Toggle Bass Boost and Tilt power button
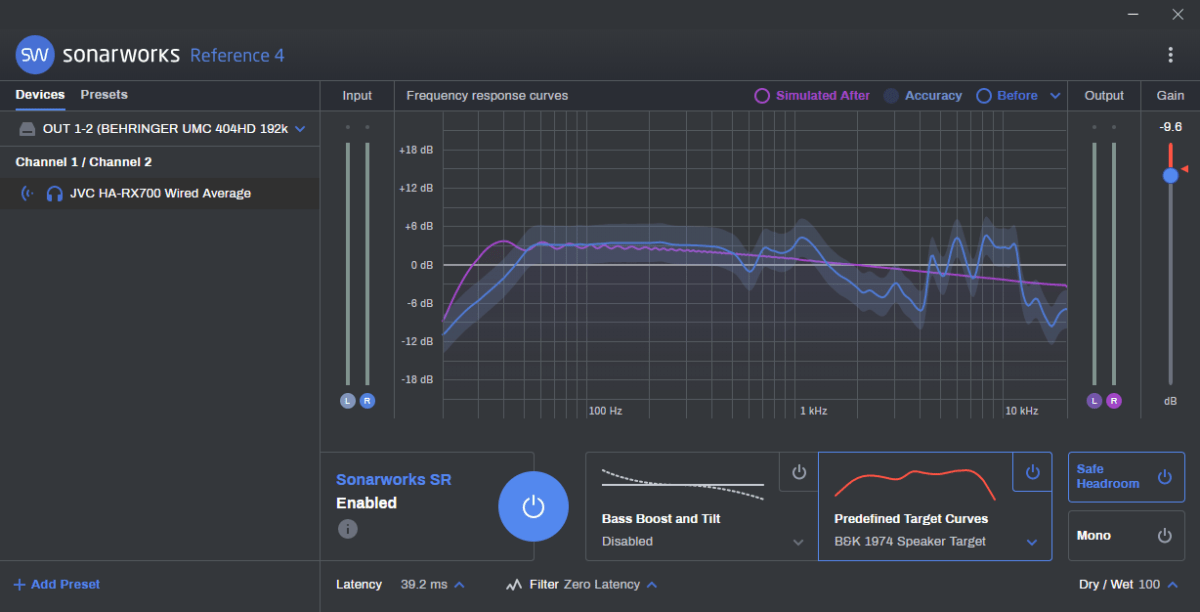 point(798,472)
